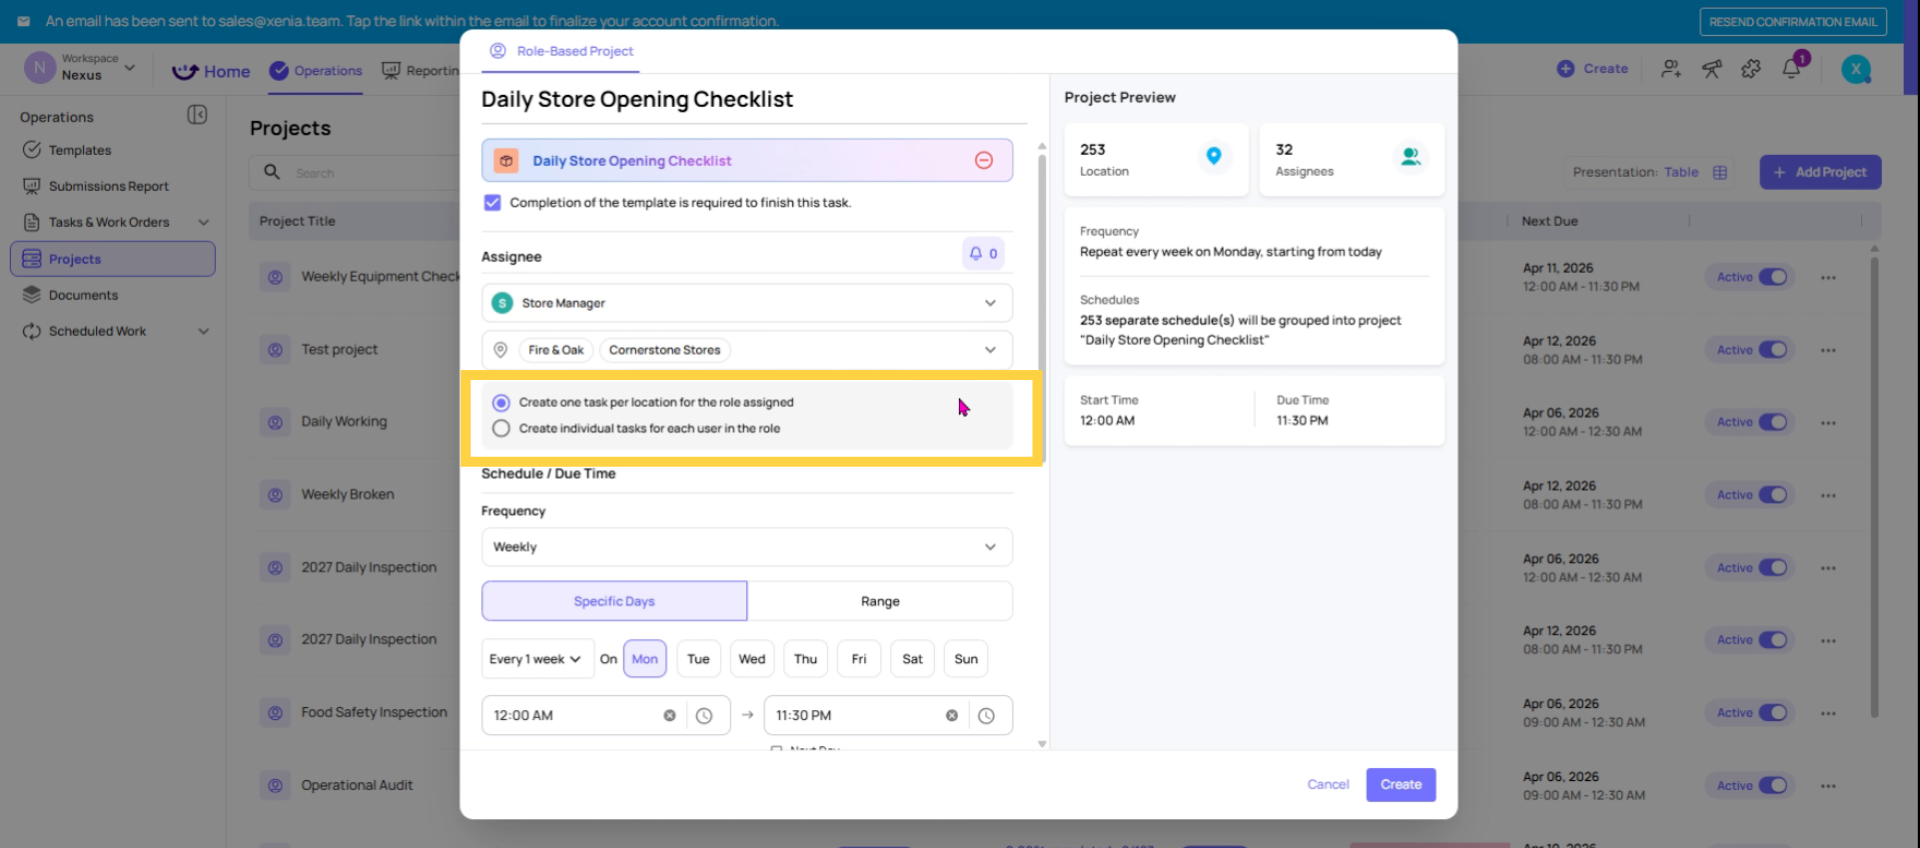Viewport: 1920px width, 848px height.
Task: Select Tue as a repeat day
Action: click(698, 659)
